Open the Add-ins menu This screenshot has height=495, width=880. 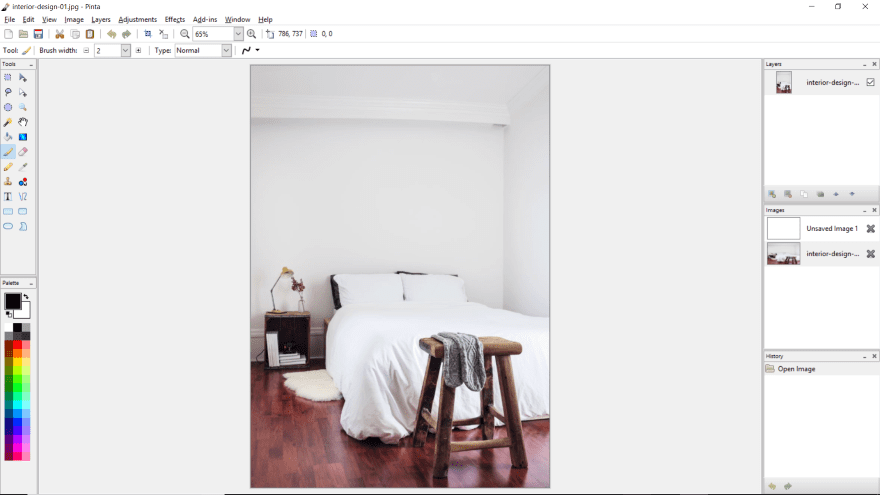(x=205, y=20)
